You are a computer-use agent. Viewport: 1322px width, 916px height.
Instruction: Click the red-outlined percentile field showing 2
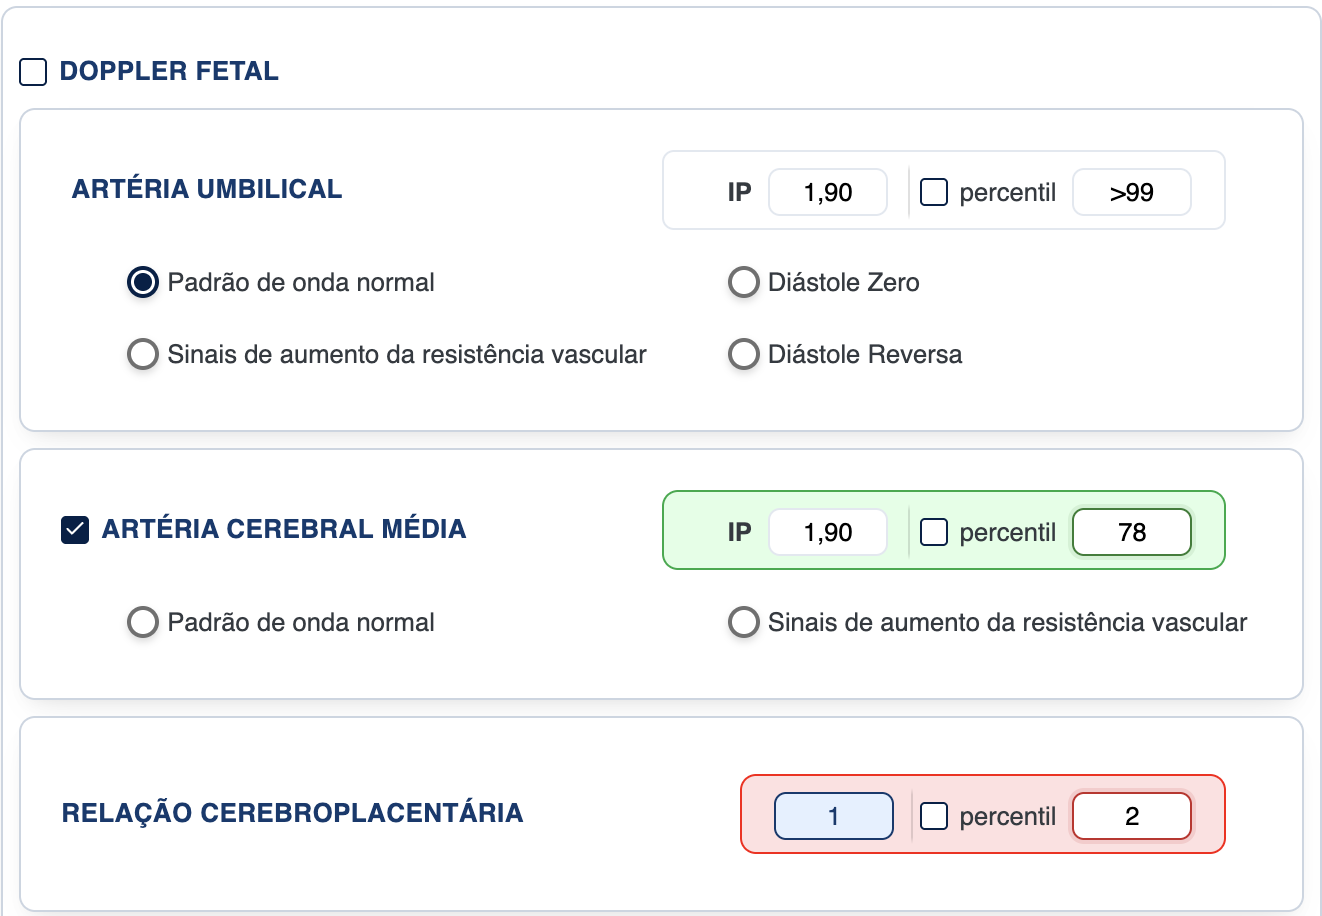tap(1131, 816)
